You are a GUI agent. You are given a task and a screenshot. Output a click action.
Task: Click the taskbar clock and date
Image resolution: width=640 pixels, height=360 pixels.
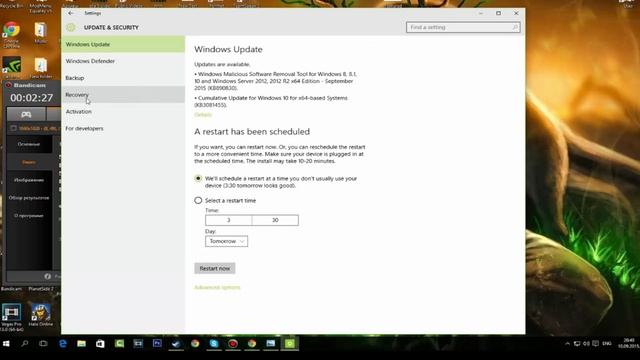pos(629,343)
